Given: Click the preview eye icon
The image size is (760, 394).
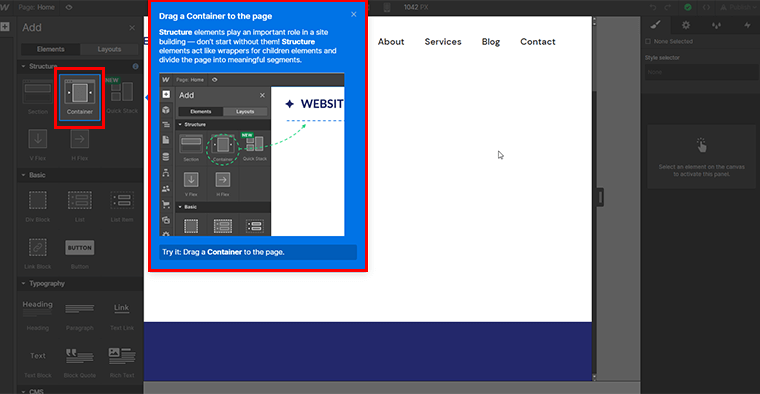Looking at the screenshot, I should point(69,7).
